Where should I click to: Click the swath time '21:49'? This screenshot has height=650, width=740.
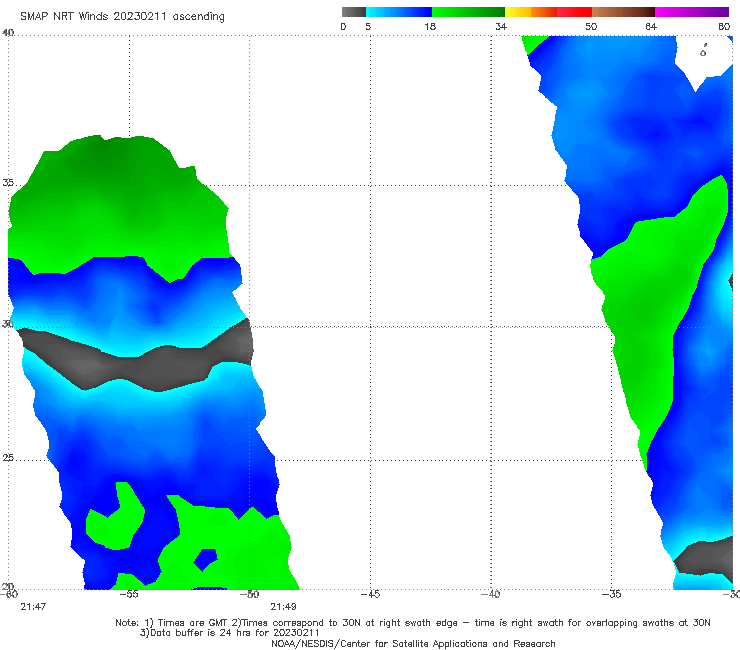pyautogui.click(x=283, y=607)
